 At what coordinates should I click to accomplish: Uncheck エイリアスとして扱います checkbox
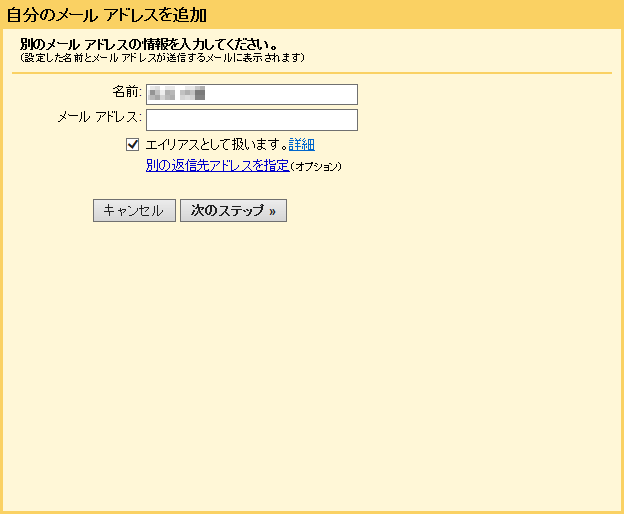point(133,144)
